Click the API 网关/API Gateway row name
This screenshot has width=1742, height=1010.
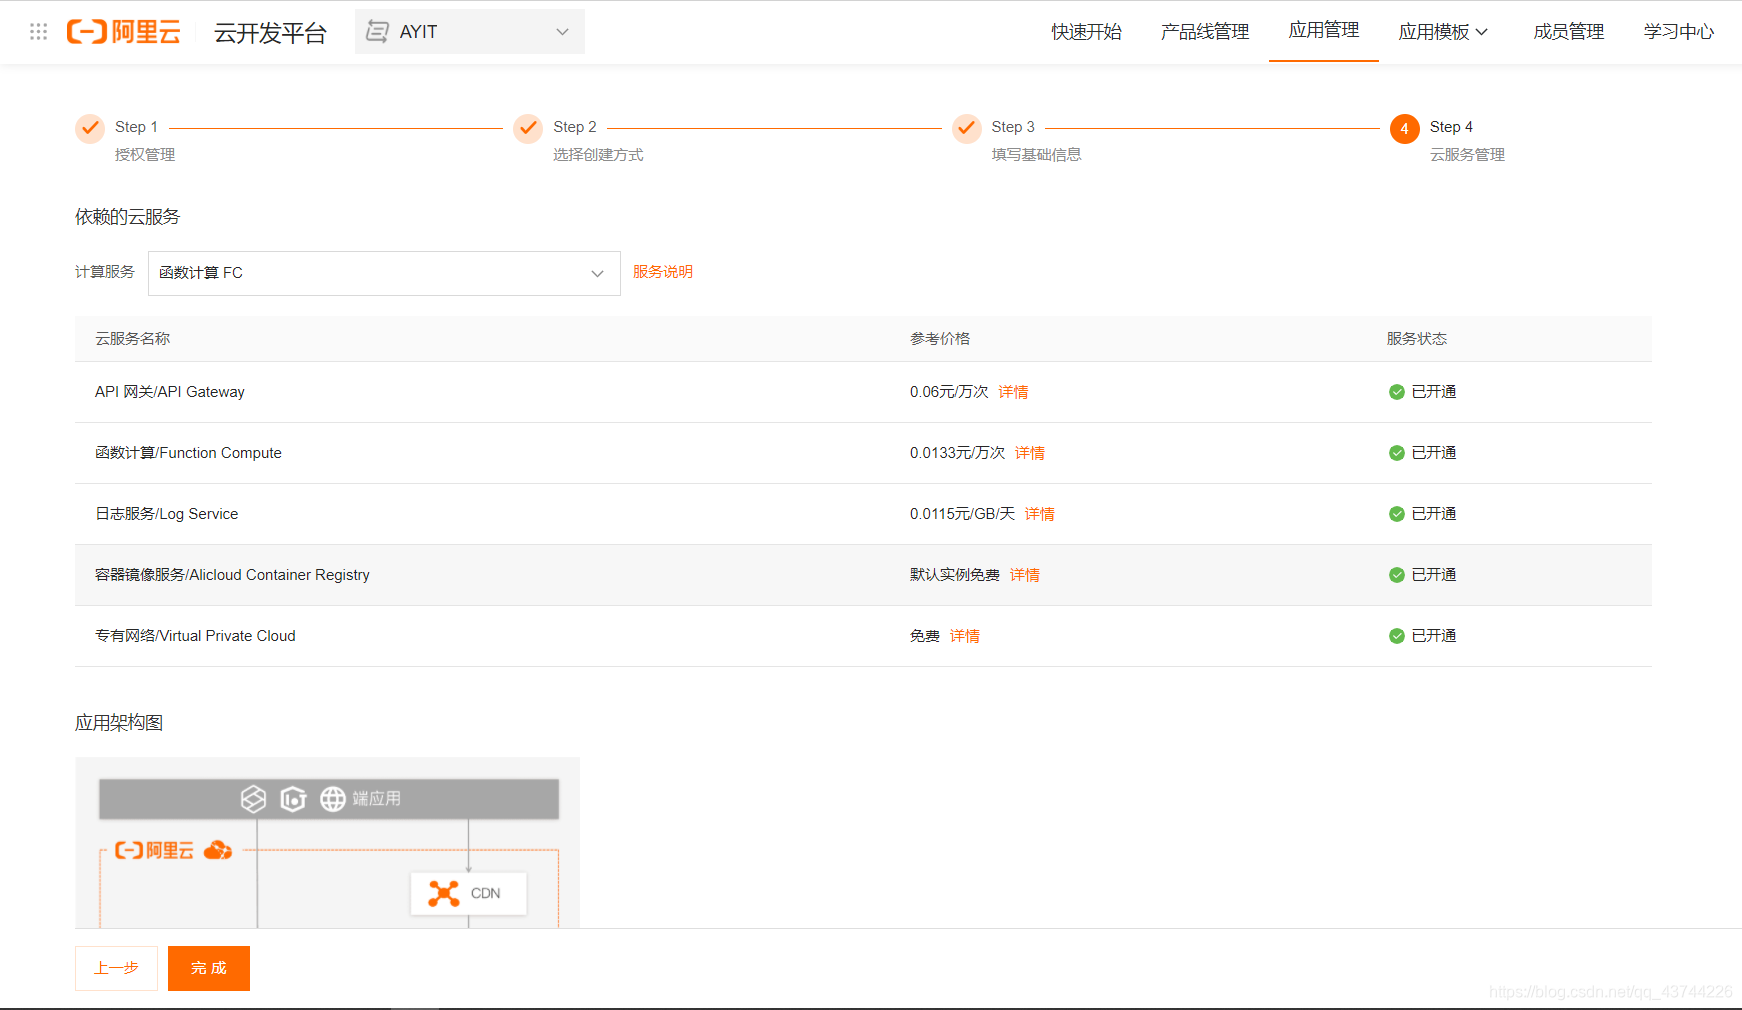(x=170, y=392)
